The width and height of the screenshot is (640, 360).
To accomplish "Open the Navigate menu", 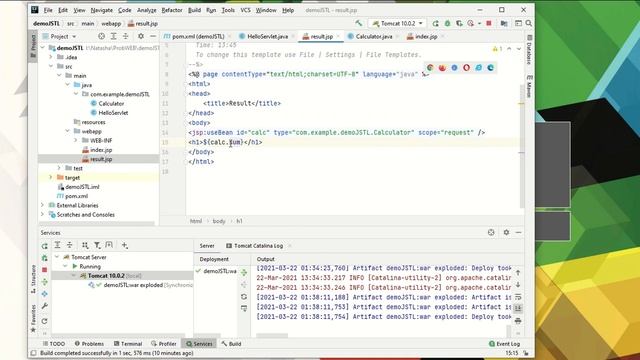I will [x=102, y=10].
